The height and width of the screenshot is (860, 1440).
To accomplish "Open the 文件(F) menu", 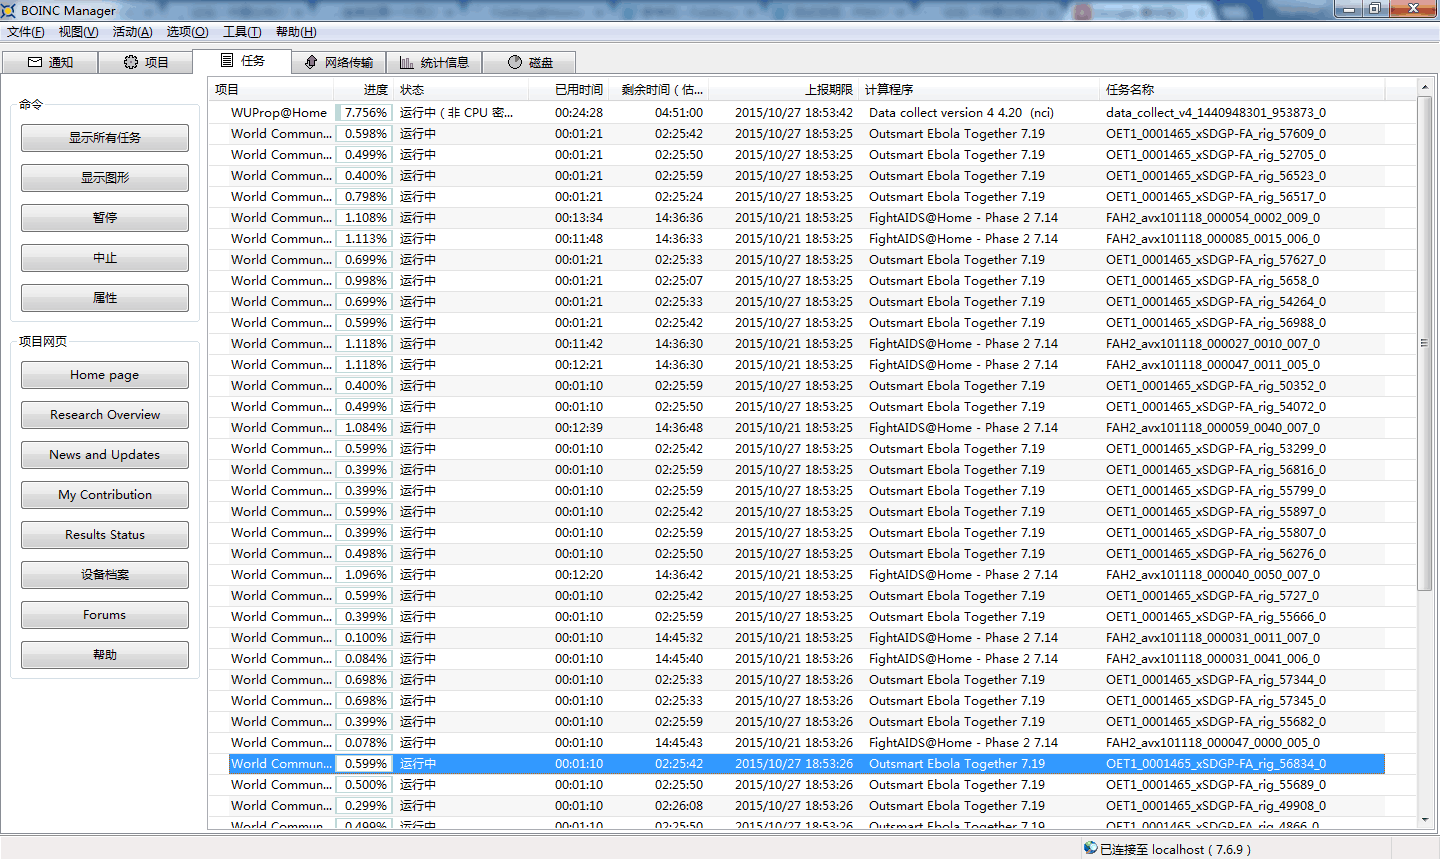I will pyautogui.click(x=26, y=32).
